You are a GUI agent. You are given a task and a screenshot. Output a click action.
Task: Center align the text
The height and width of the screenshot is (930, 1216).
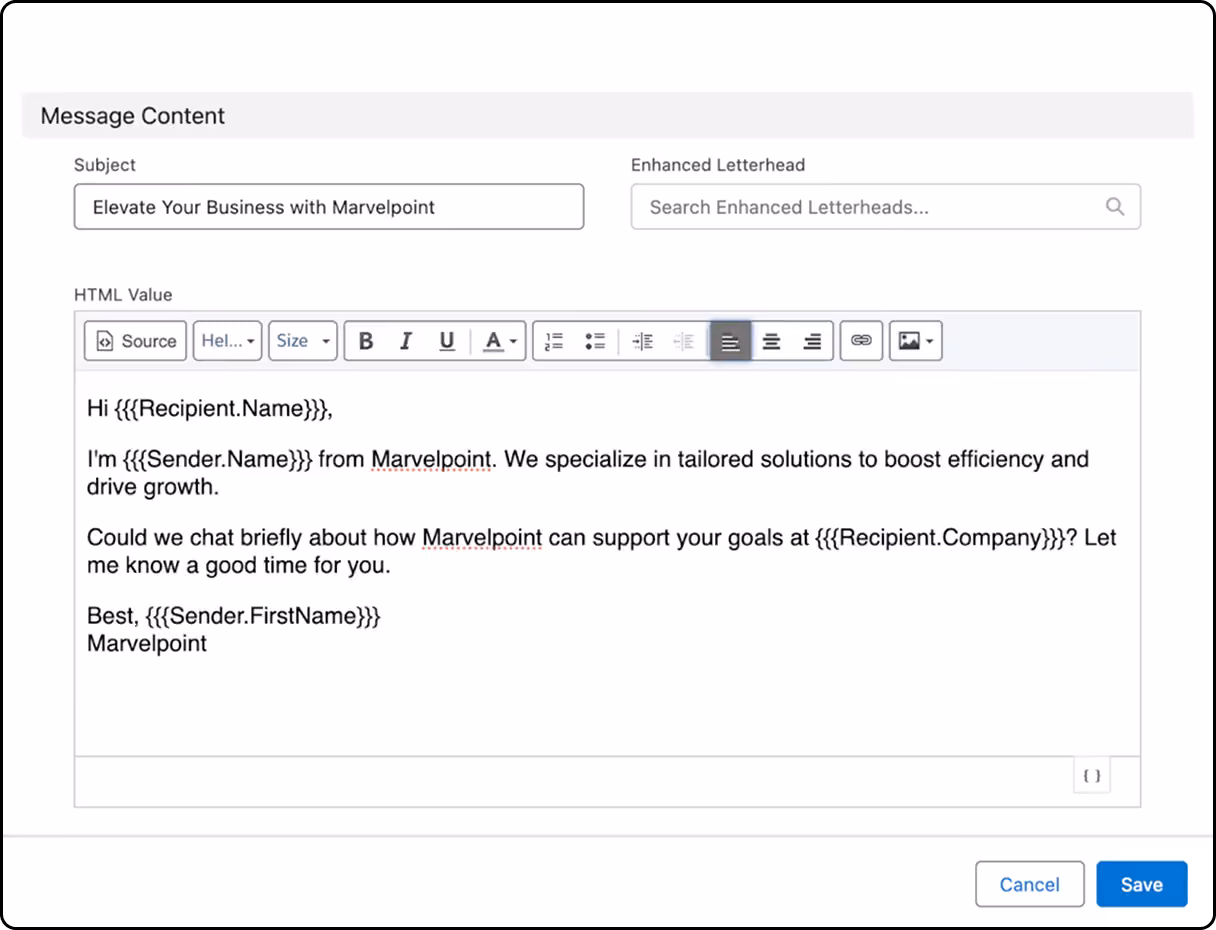(771, 341)
